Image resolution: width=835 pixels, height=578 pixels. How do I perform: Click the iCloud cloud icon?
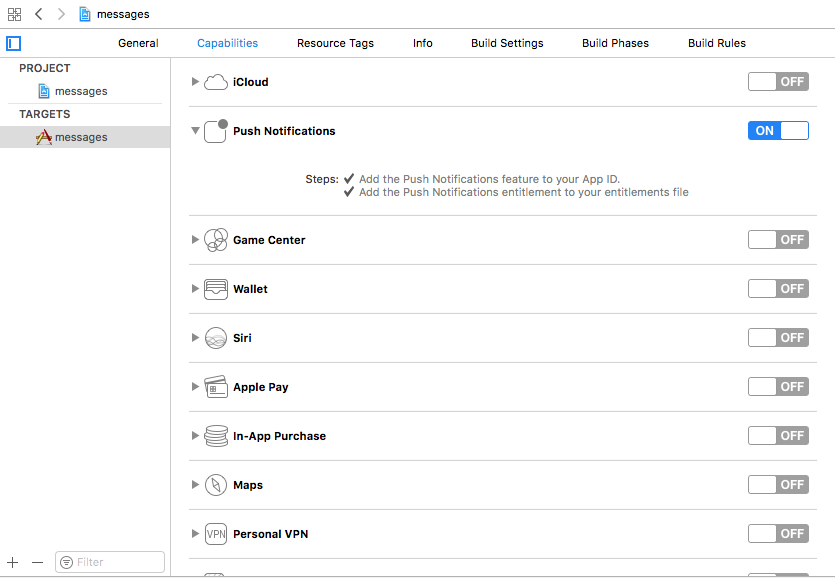pyautogui.click(x=216, y=82)
